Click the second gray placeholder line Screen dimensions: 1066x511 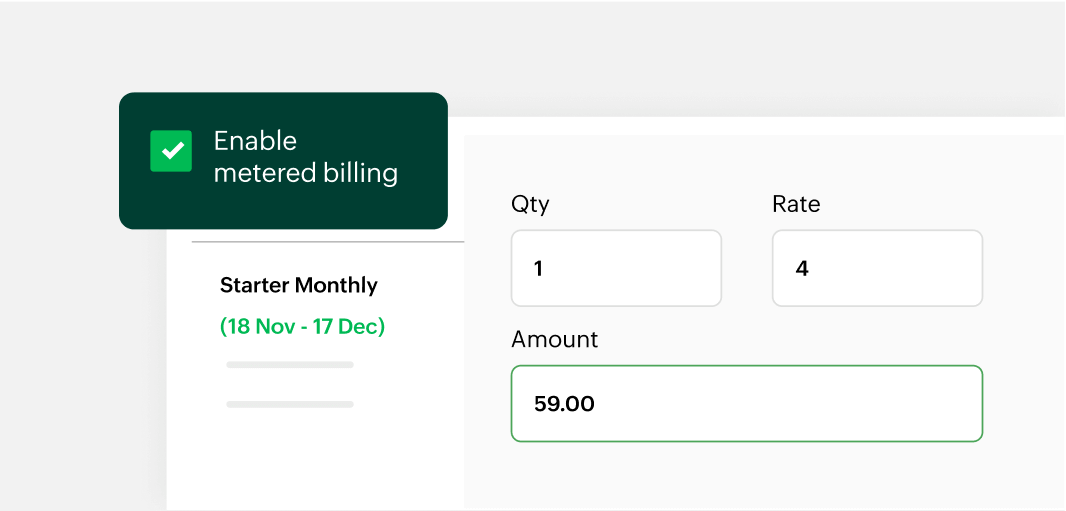click(x=290, y=404)
